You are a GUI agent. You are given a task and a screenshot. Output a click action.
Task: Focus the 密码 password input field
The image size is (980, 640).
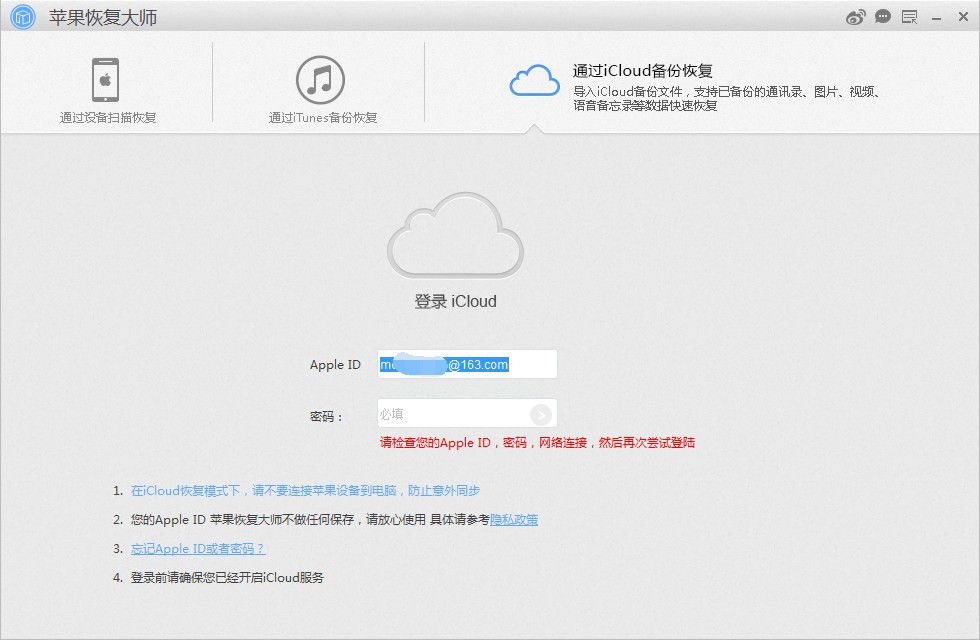click(452, 414)
